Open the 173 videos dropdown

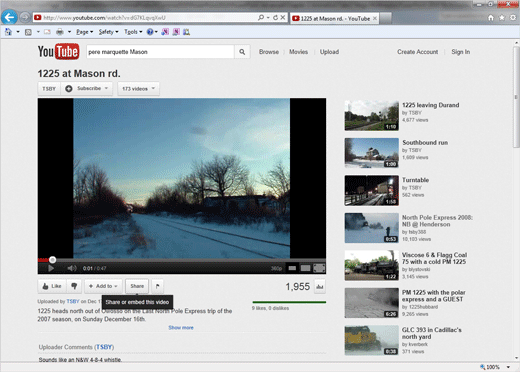point(138,89)
